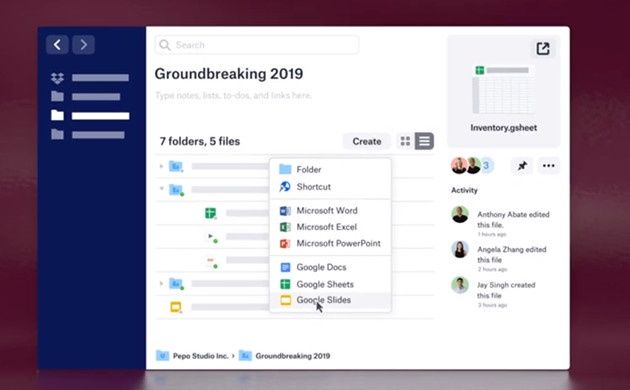Create a Microsoft Excel file
The image size is (630, 390).
pos(330,227)
